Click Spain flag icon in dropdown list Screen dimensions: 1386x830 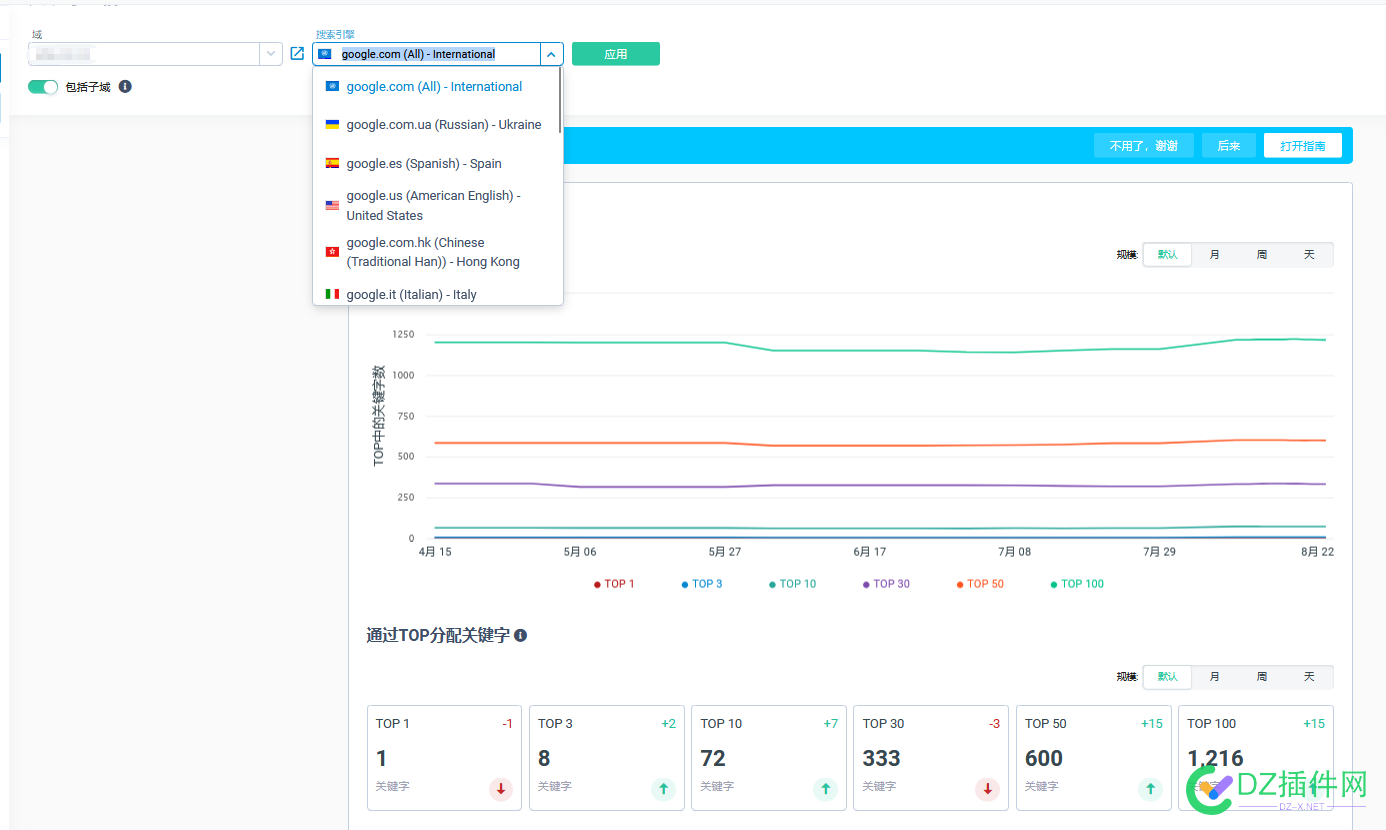pos(332,163)
